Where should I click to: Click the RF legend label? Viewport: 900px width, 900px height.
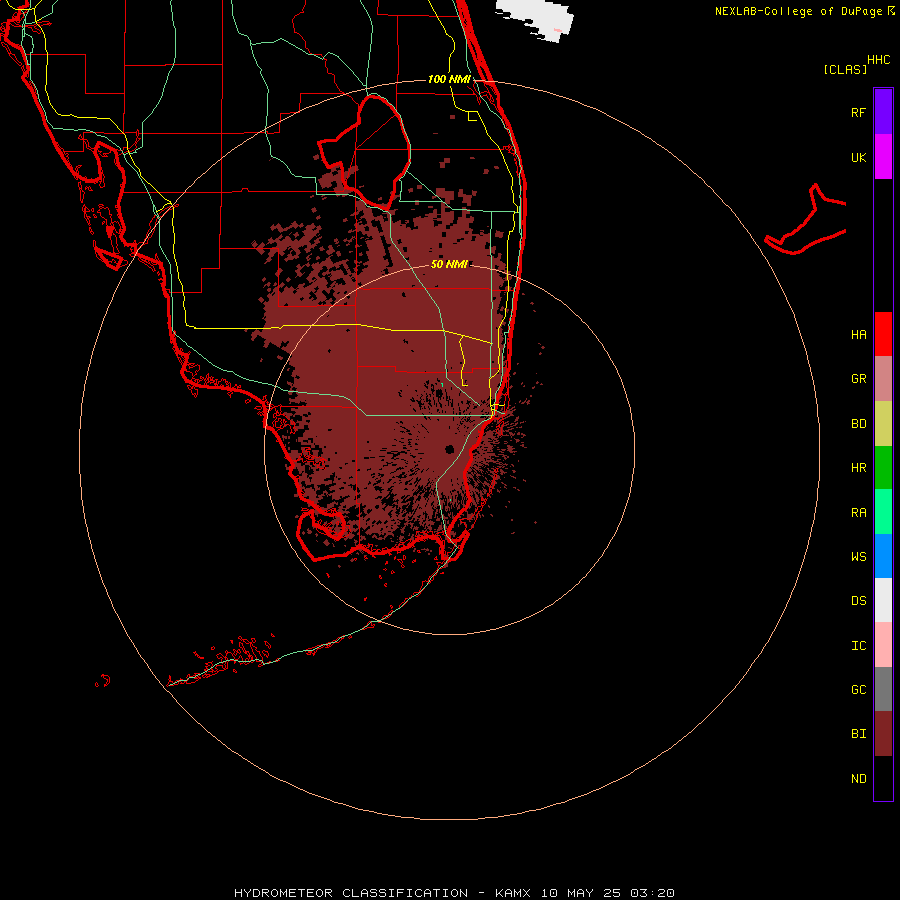(x=858, y=112)
